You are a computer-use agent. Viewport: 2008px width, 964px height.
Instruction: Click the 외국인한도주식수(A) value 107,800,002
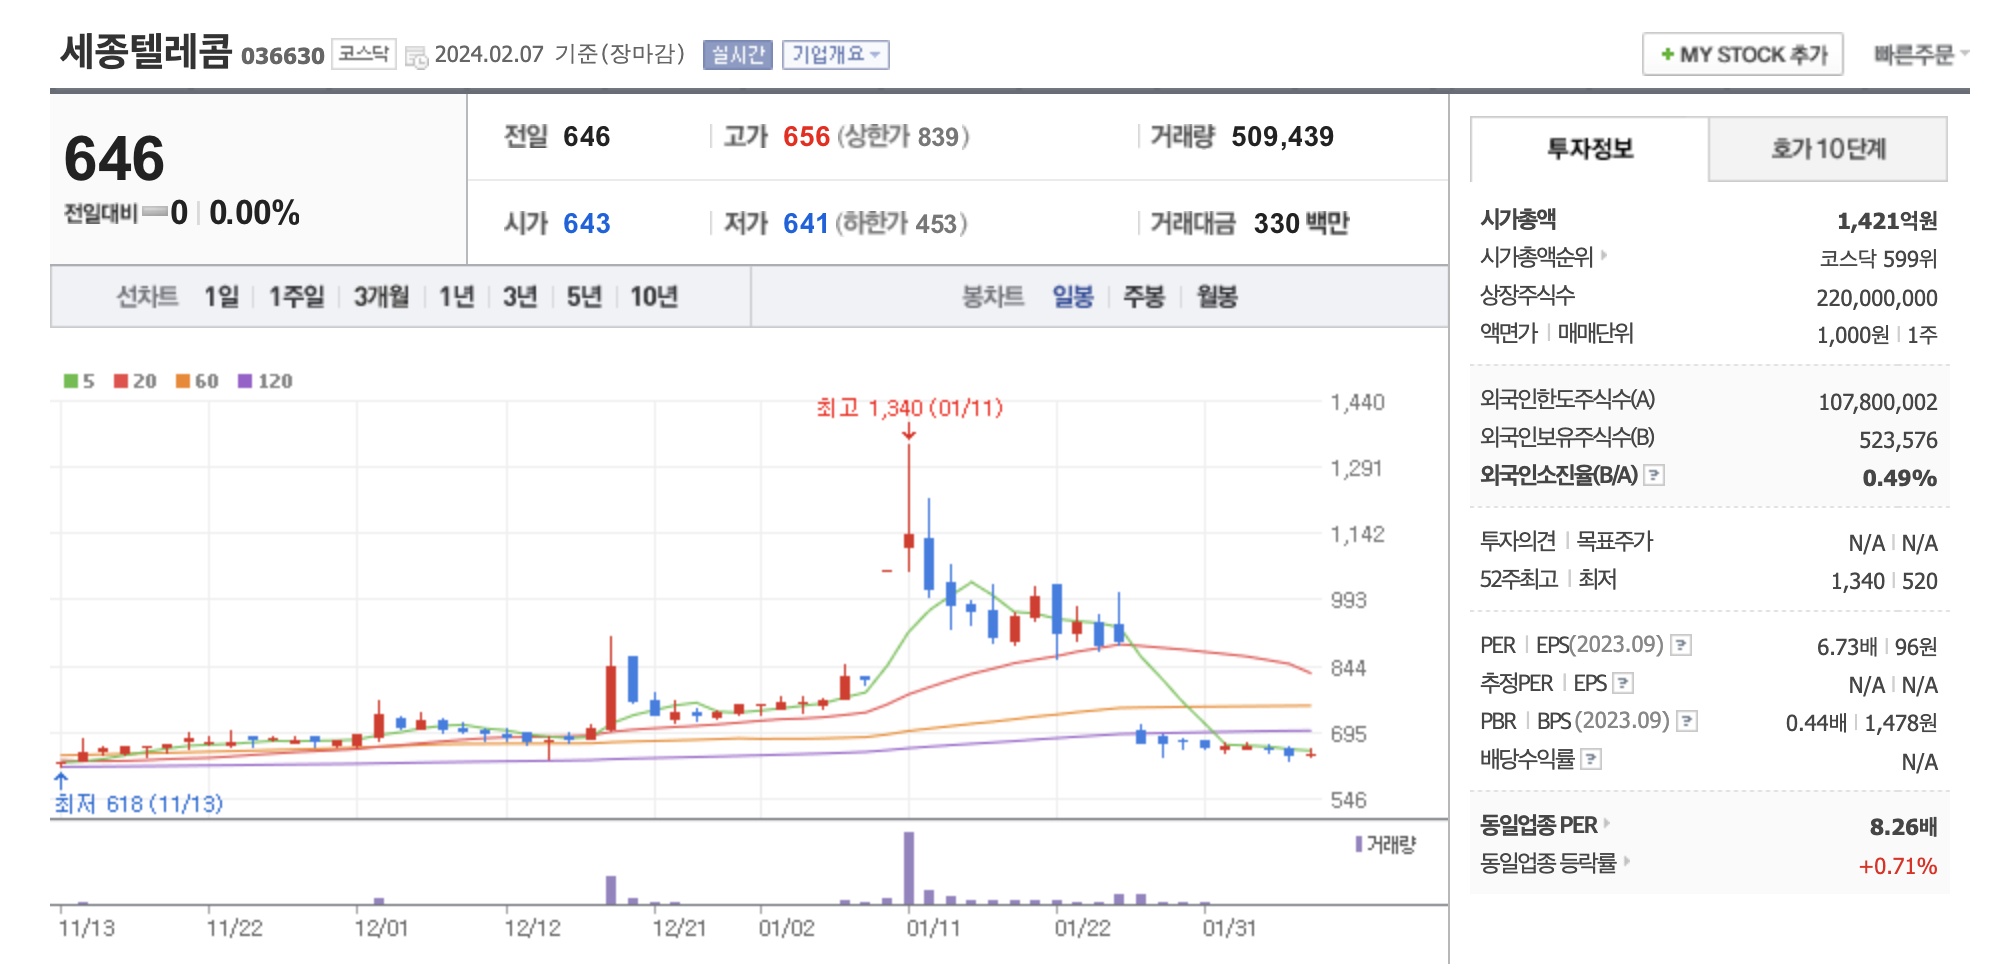pyautogui.click(x=1877, y=402)
